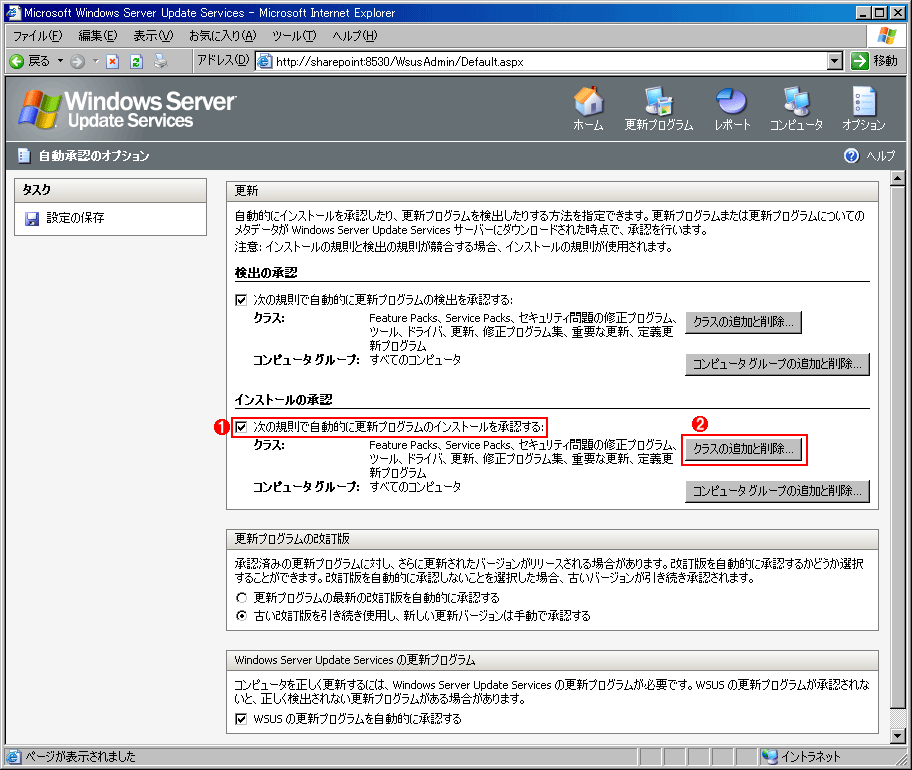This screenshot has width=912, height=770.
Task: Click the イントラネット zone icon in status bar
Action: [x=770, y=756]
